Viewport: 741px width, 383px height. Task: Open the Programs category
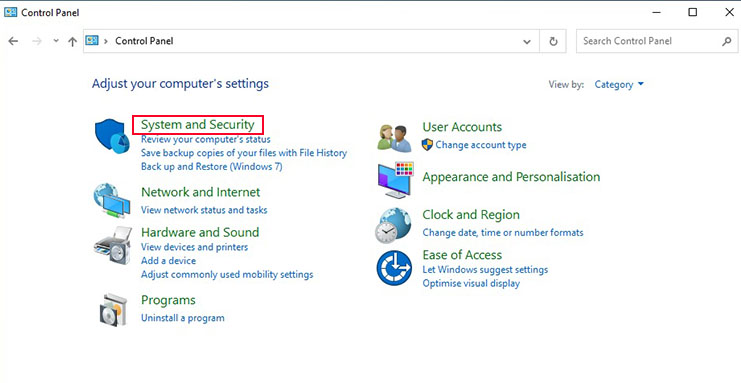click(168, 300)
